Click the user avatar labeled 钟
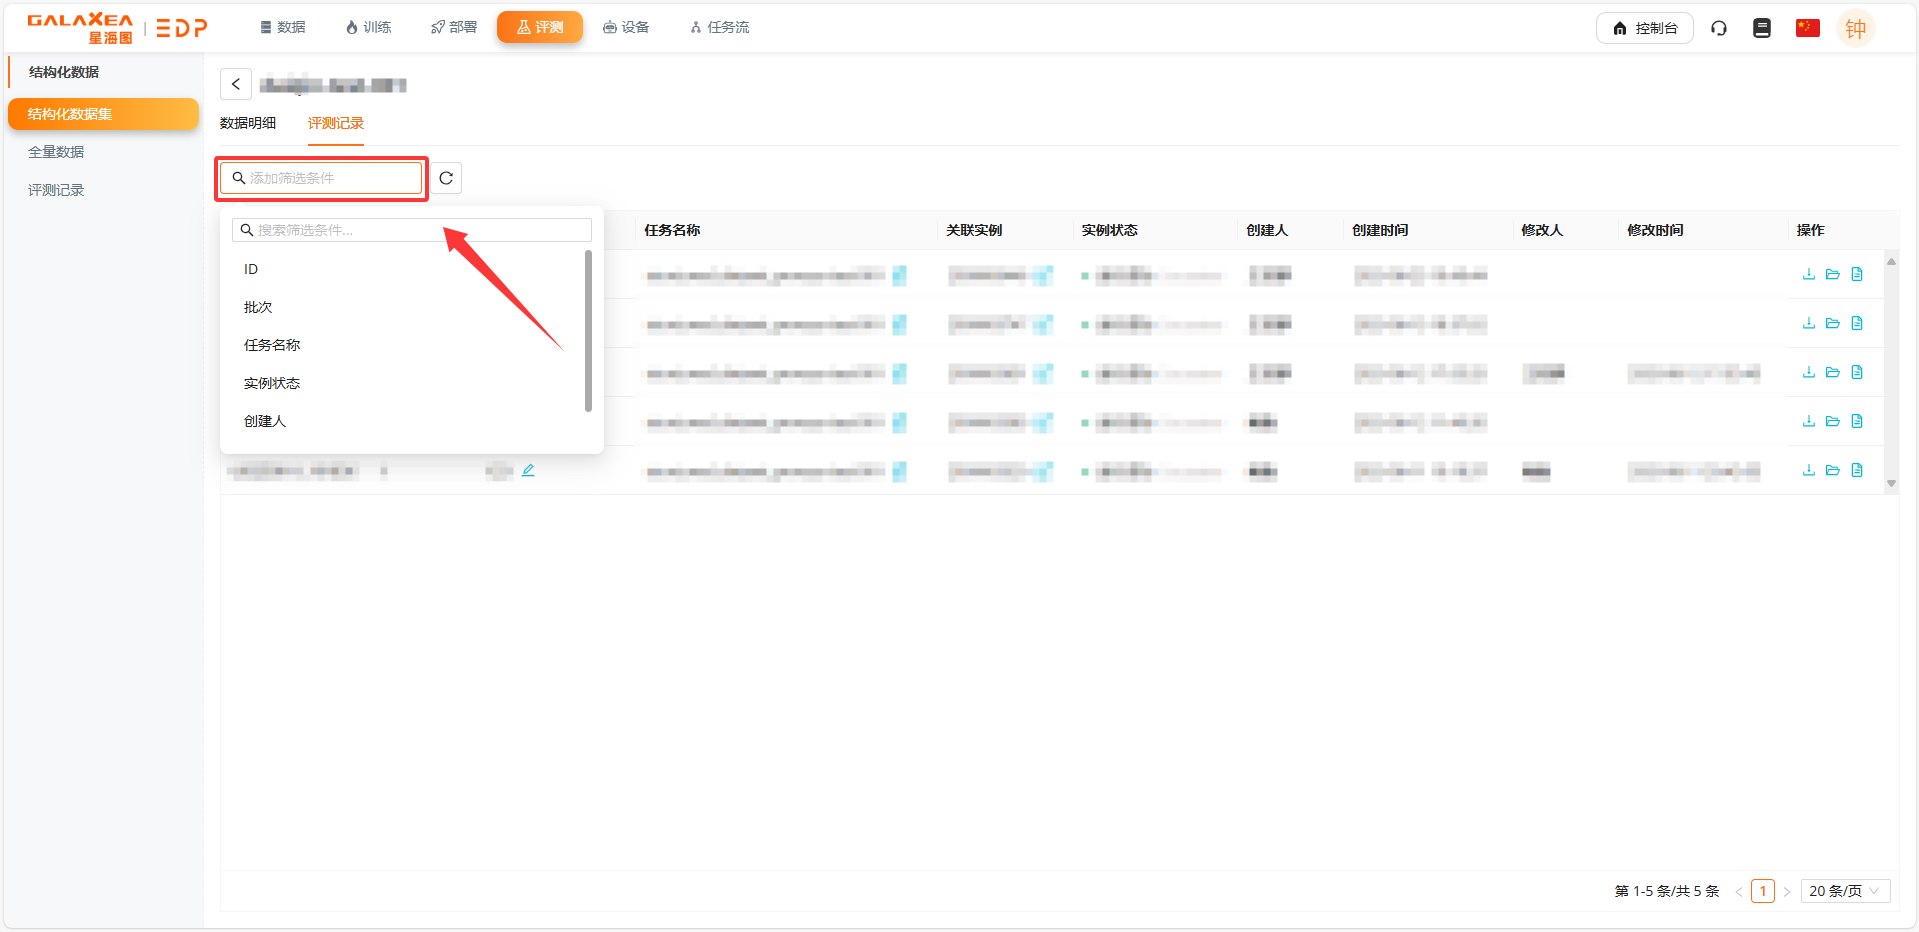This screenshot has width=1919, height=932. coord(1855,28)
